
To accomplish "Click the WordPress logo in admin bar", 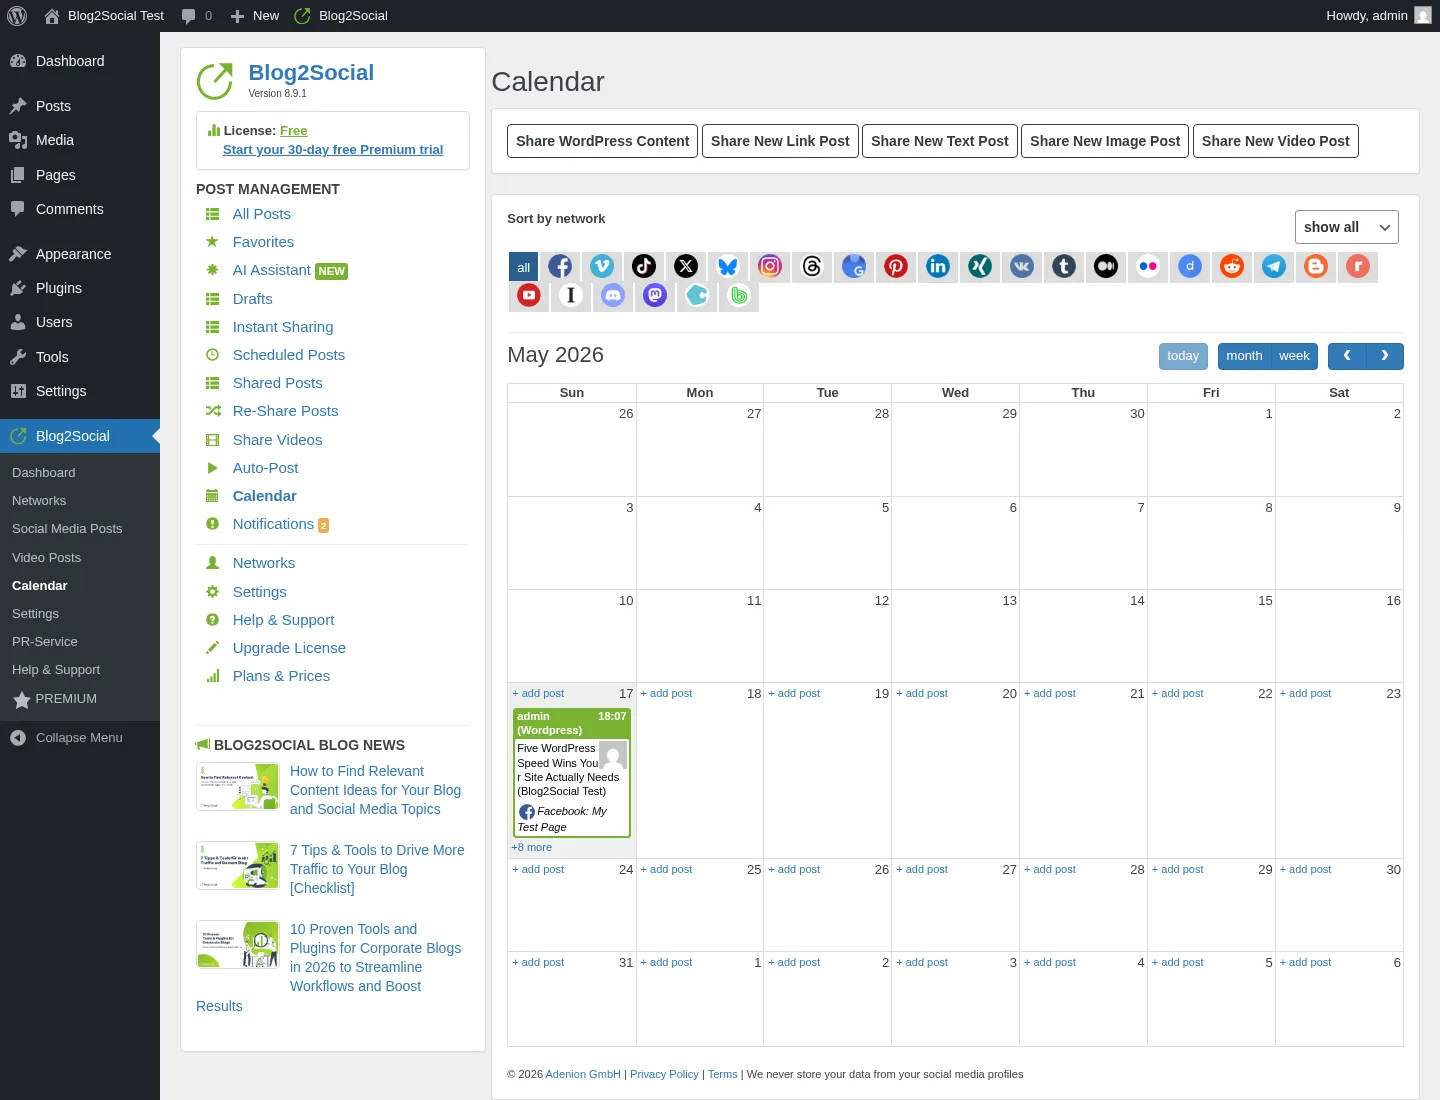I will point(17,16).
